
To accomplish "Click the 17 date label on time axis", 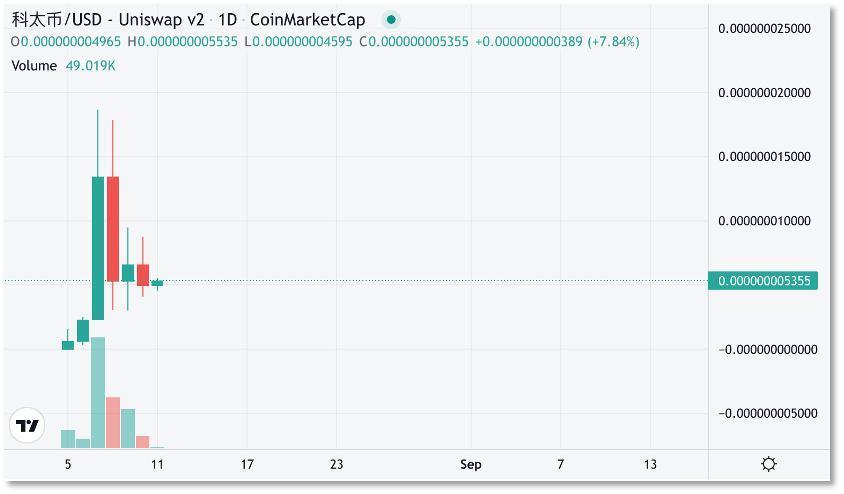I will pos(247,464).
